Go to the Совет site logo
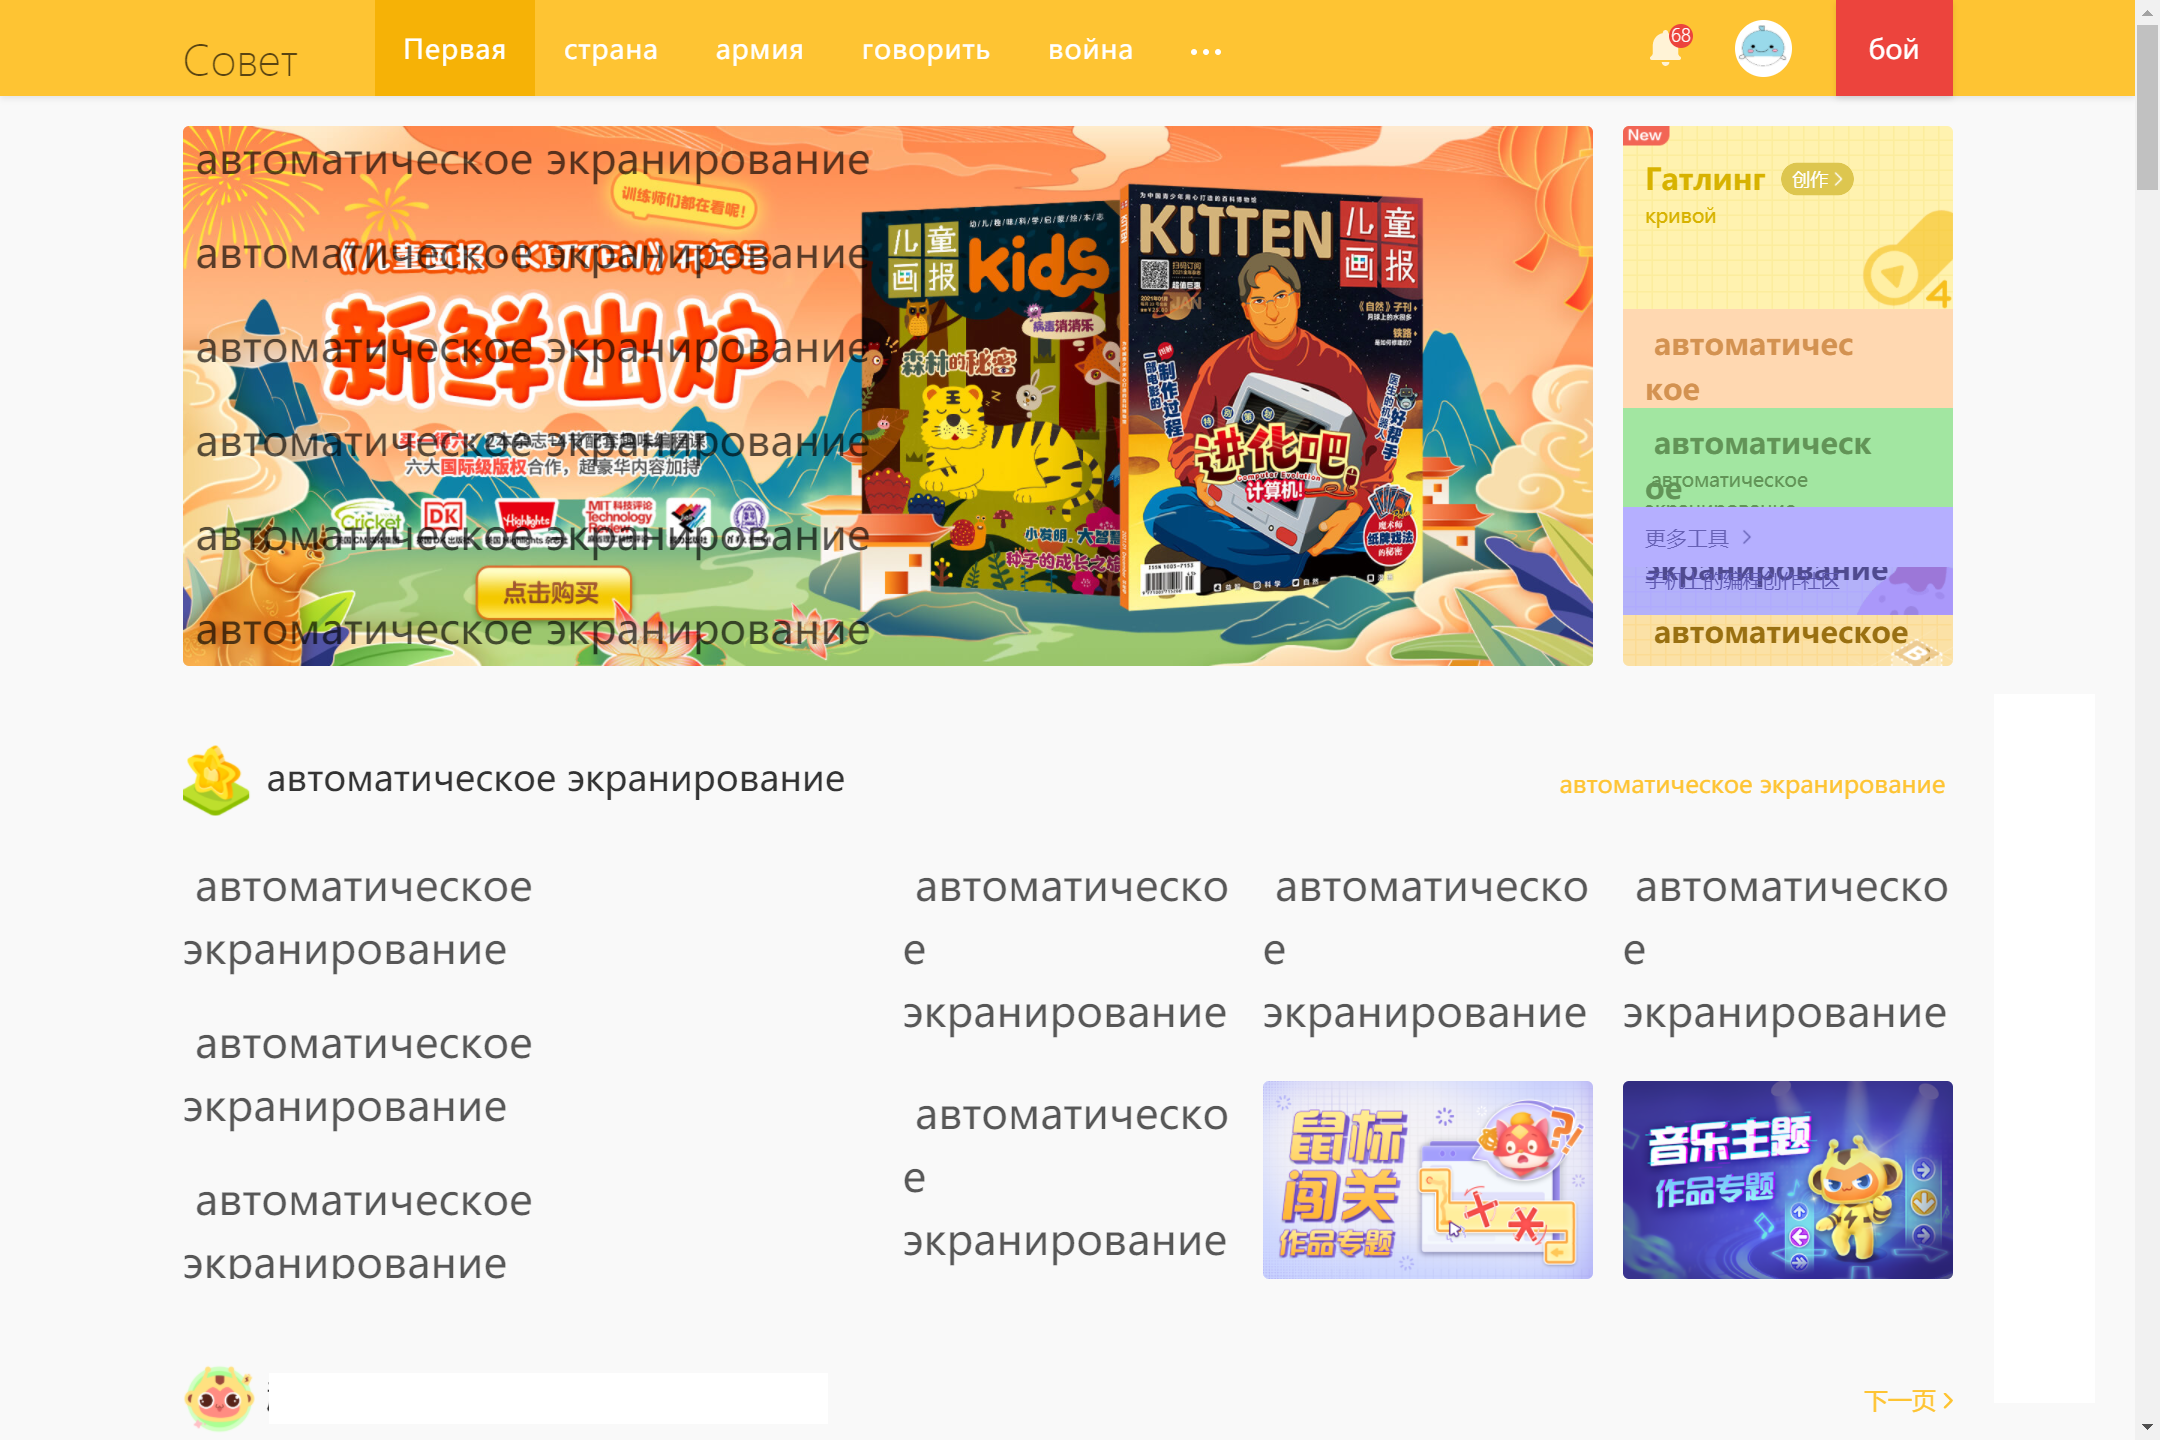 pos(240,61)
